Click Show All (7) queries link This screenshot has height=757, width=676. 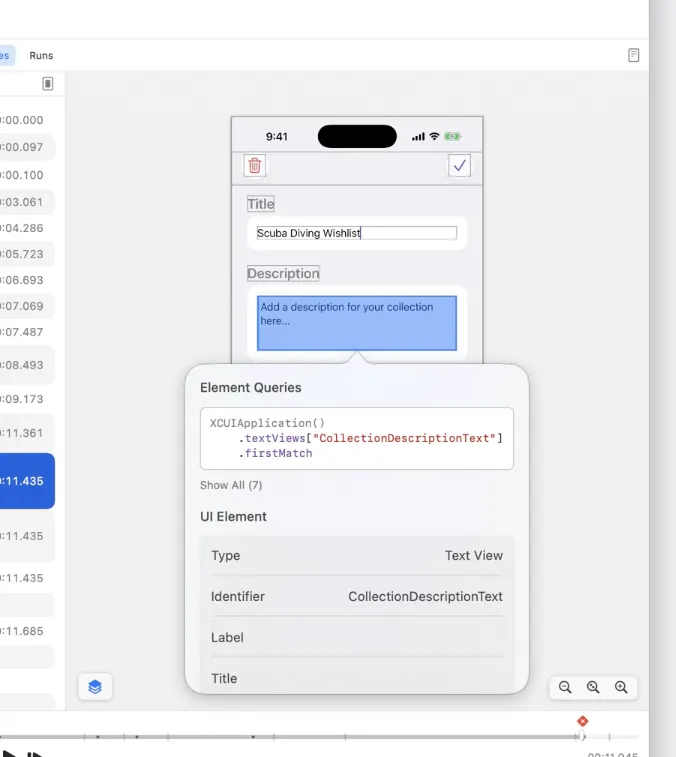click(x=231, y=485)
